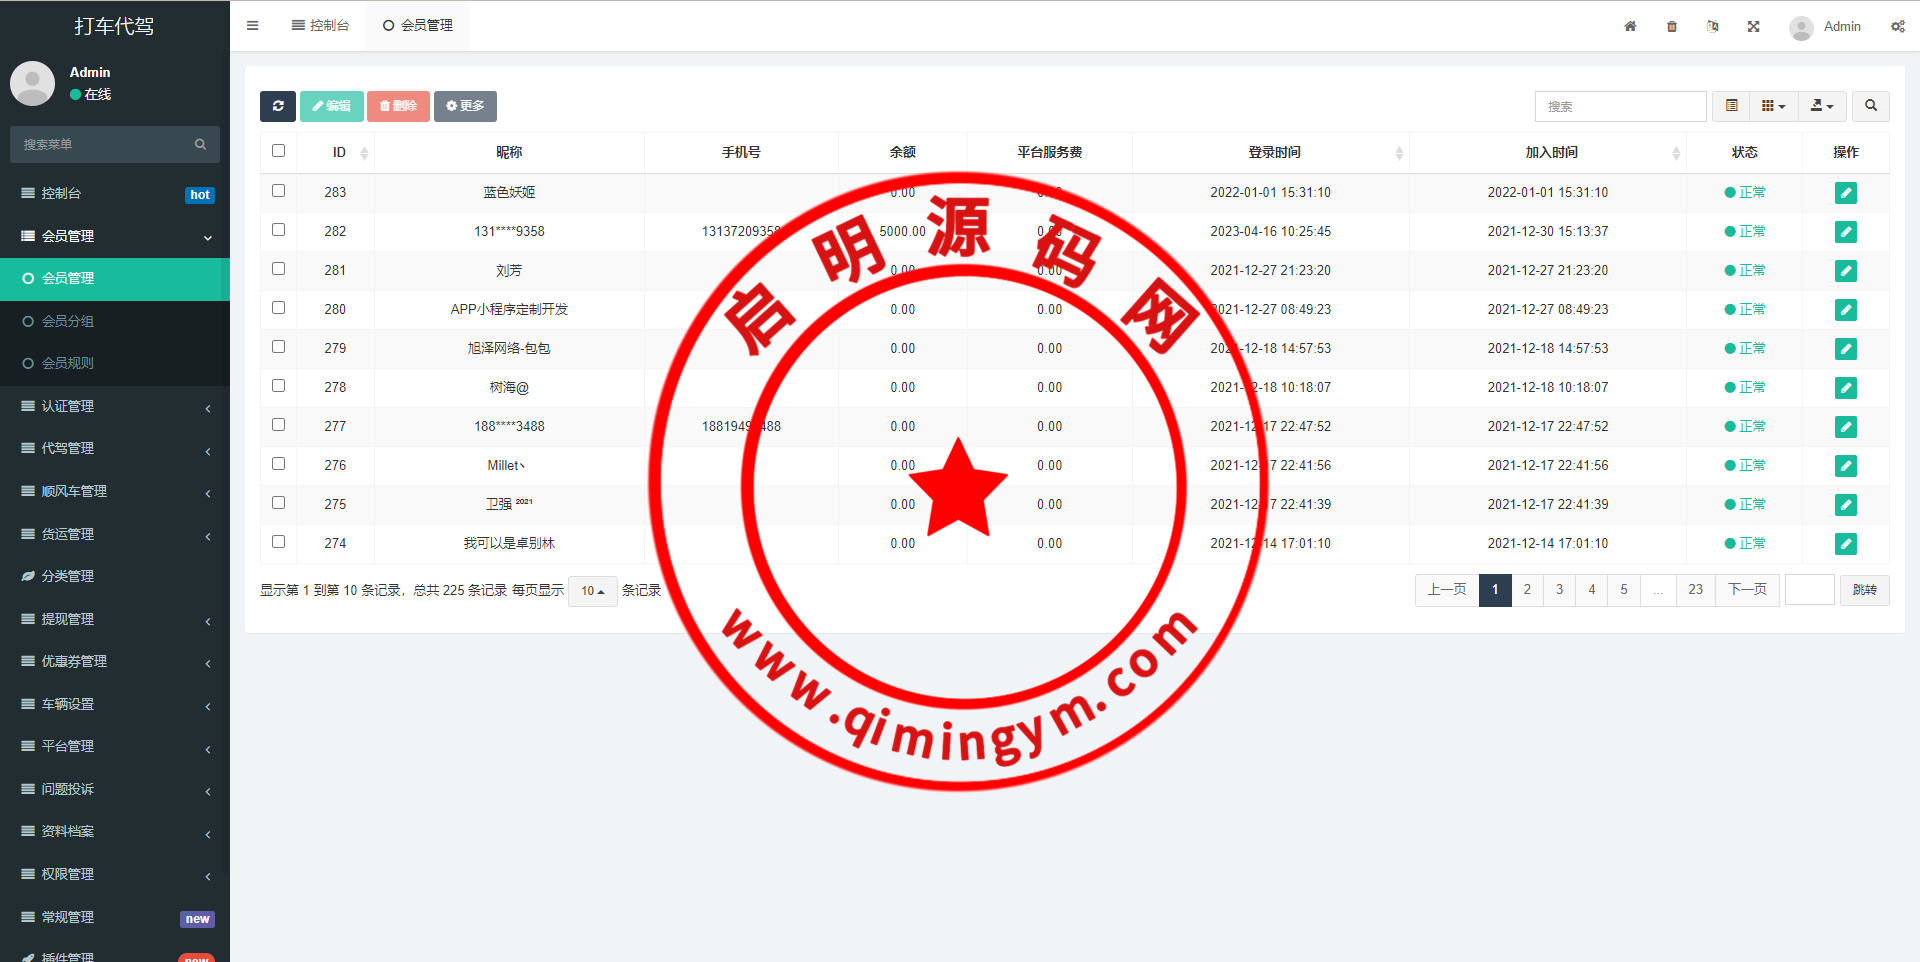
Task: Click the trash icon in top bar
Action: click(1672, 26)
